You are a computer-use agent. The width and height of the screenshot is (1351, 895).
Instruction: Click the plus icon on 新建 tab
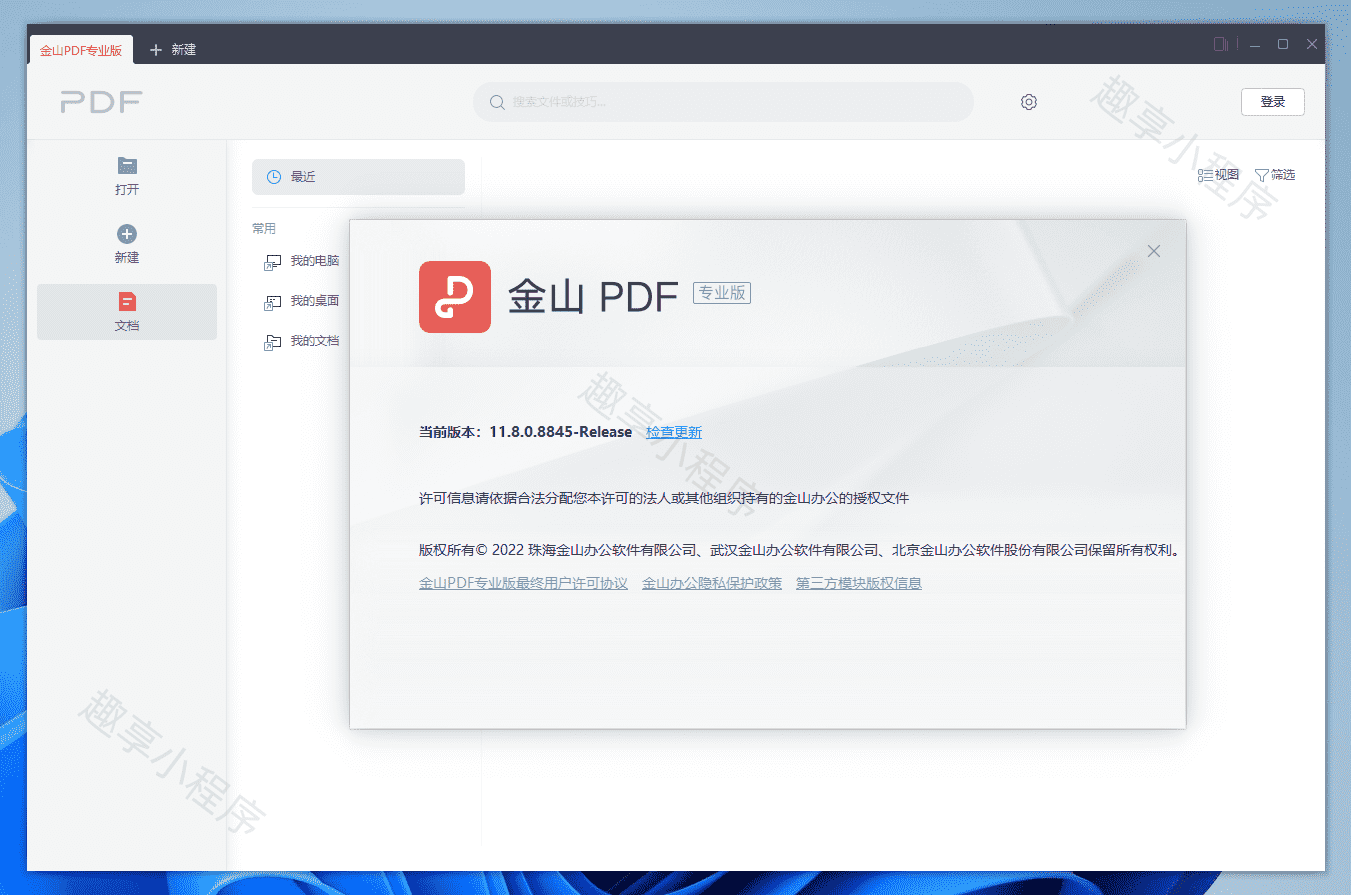tap(156, 50)
